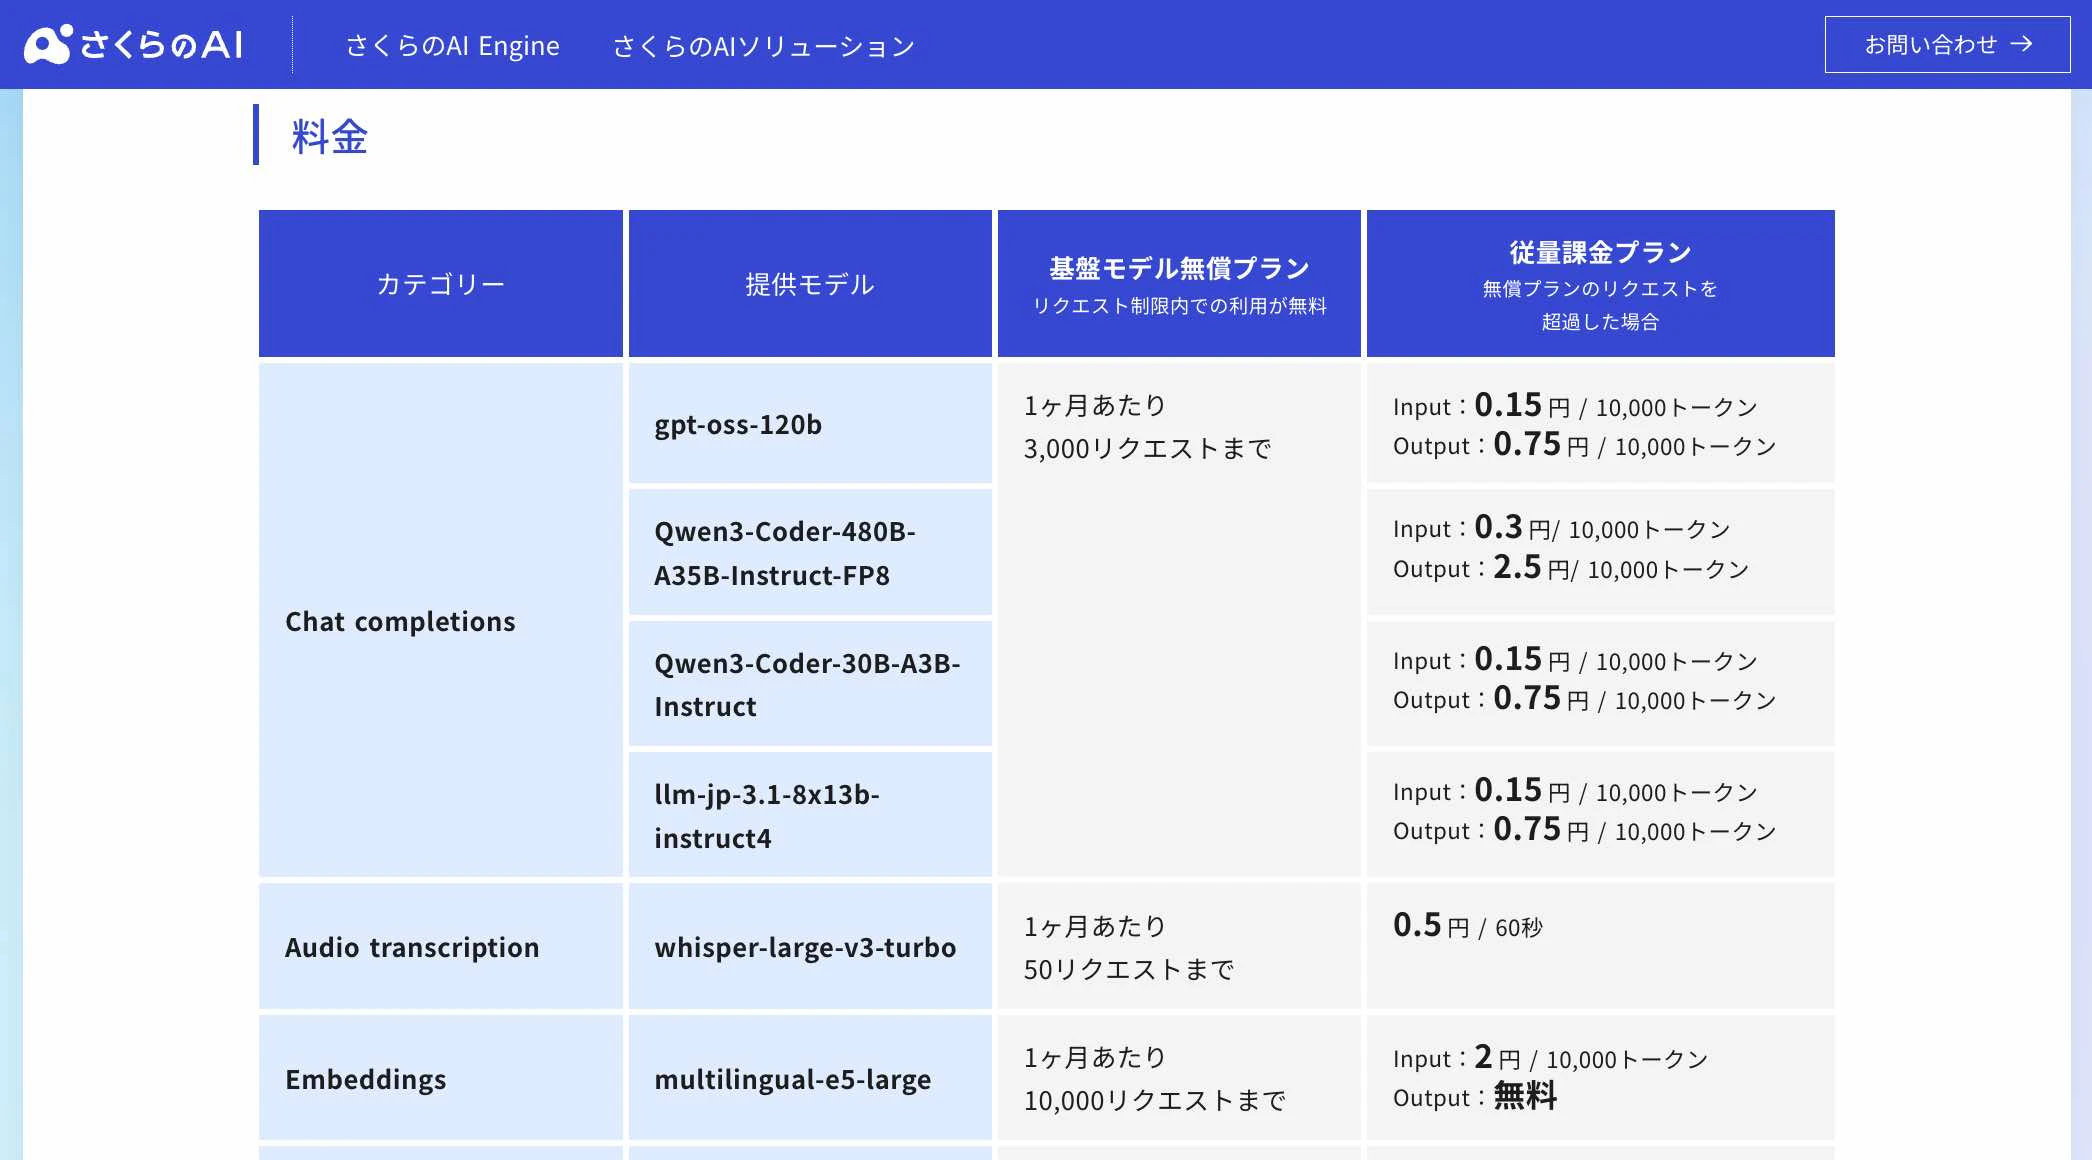The image size is (2092, 1160).
Task: Select the Chat completions category cell
Action: click(x=441, y=620)
